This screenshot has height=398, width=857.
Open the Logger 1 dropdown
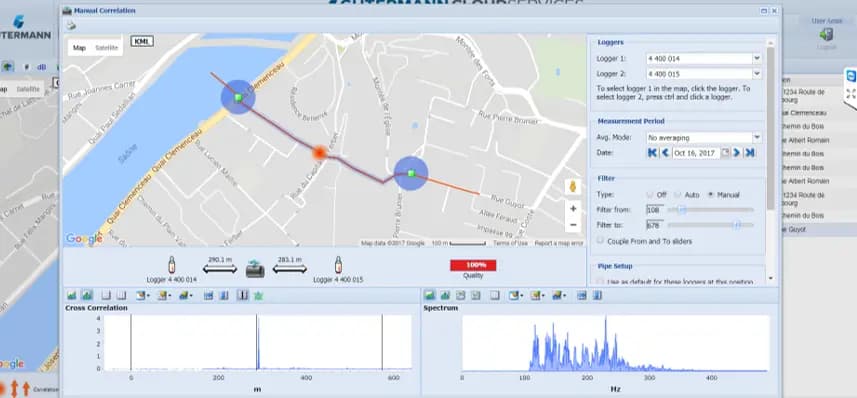(x=757, y=58)
